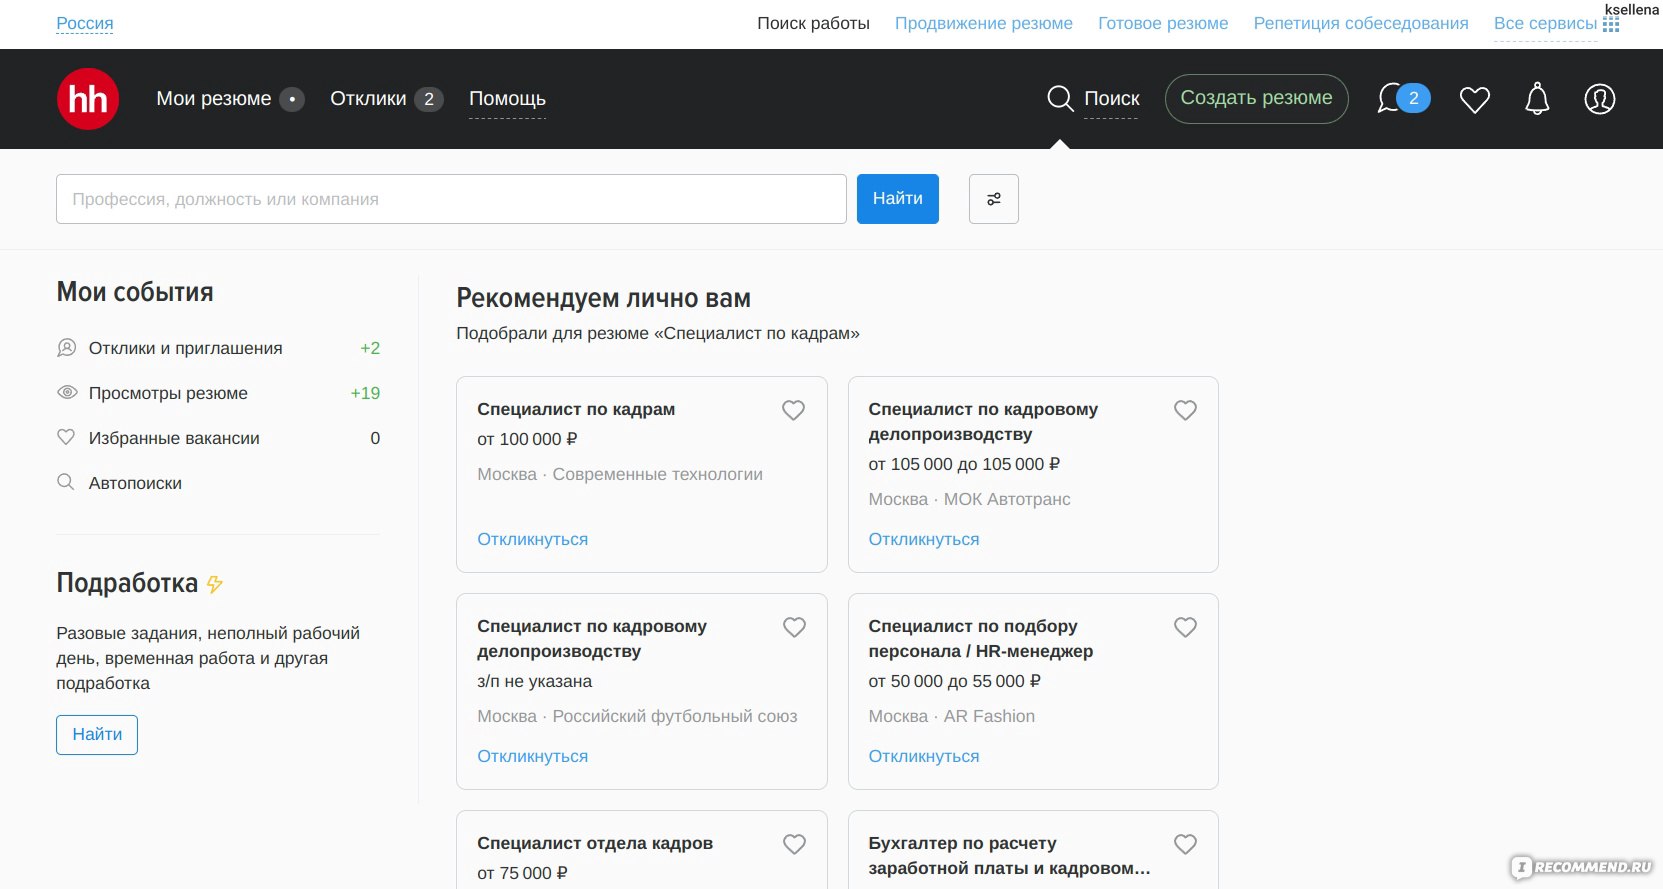Click the heart icon for Избранные вакансии
This screenshot has width=1663, height=889.
click(x=66, y=437)
